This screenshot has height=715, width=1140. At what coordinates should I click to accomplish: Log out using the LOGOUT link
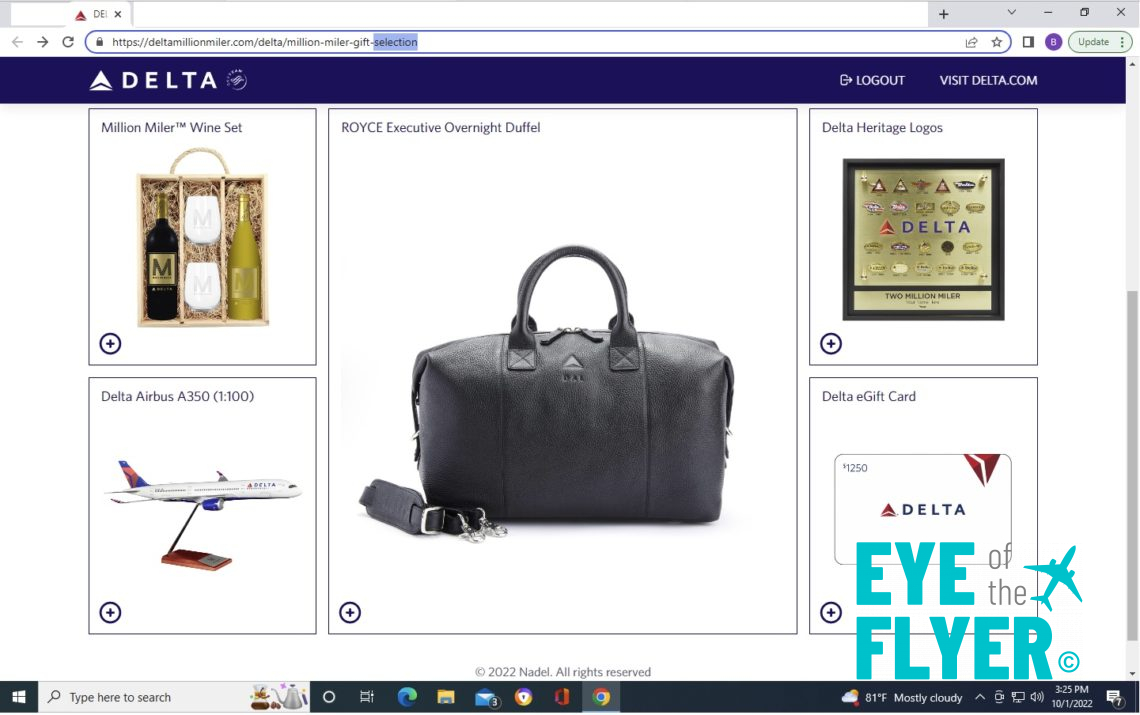point(872,80)
